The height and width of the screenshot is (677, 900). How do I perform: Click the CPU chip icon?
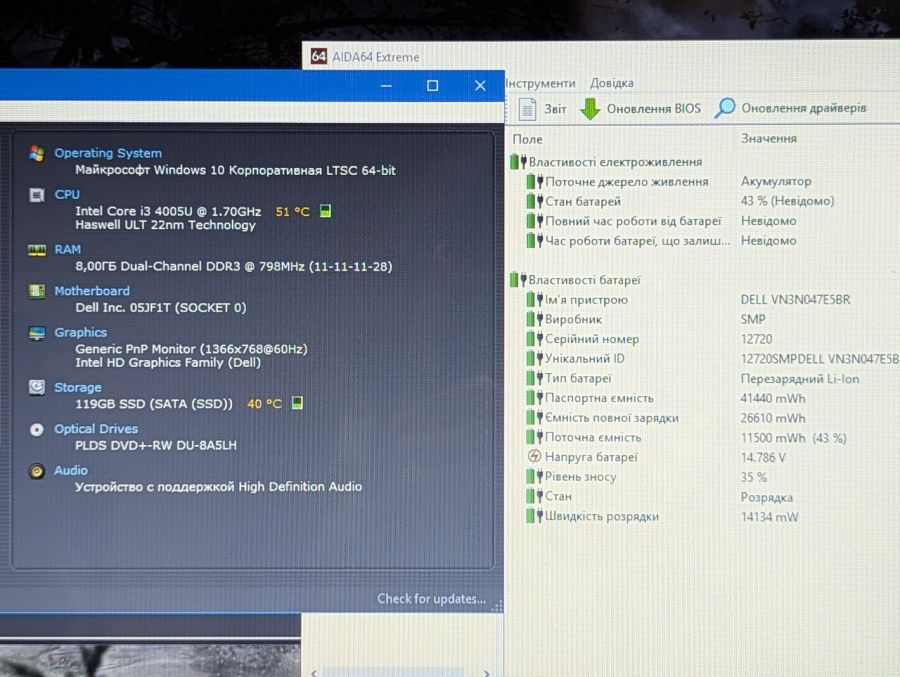click(x=37, y=195)
